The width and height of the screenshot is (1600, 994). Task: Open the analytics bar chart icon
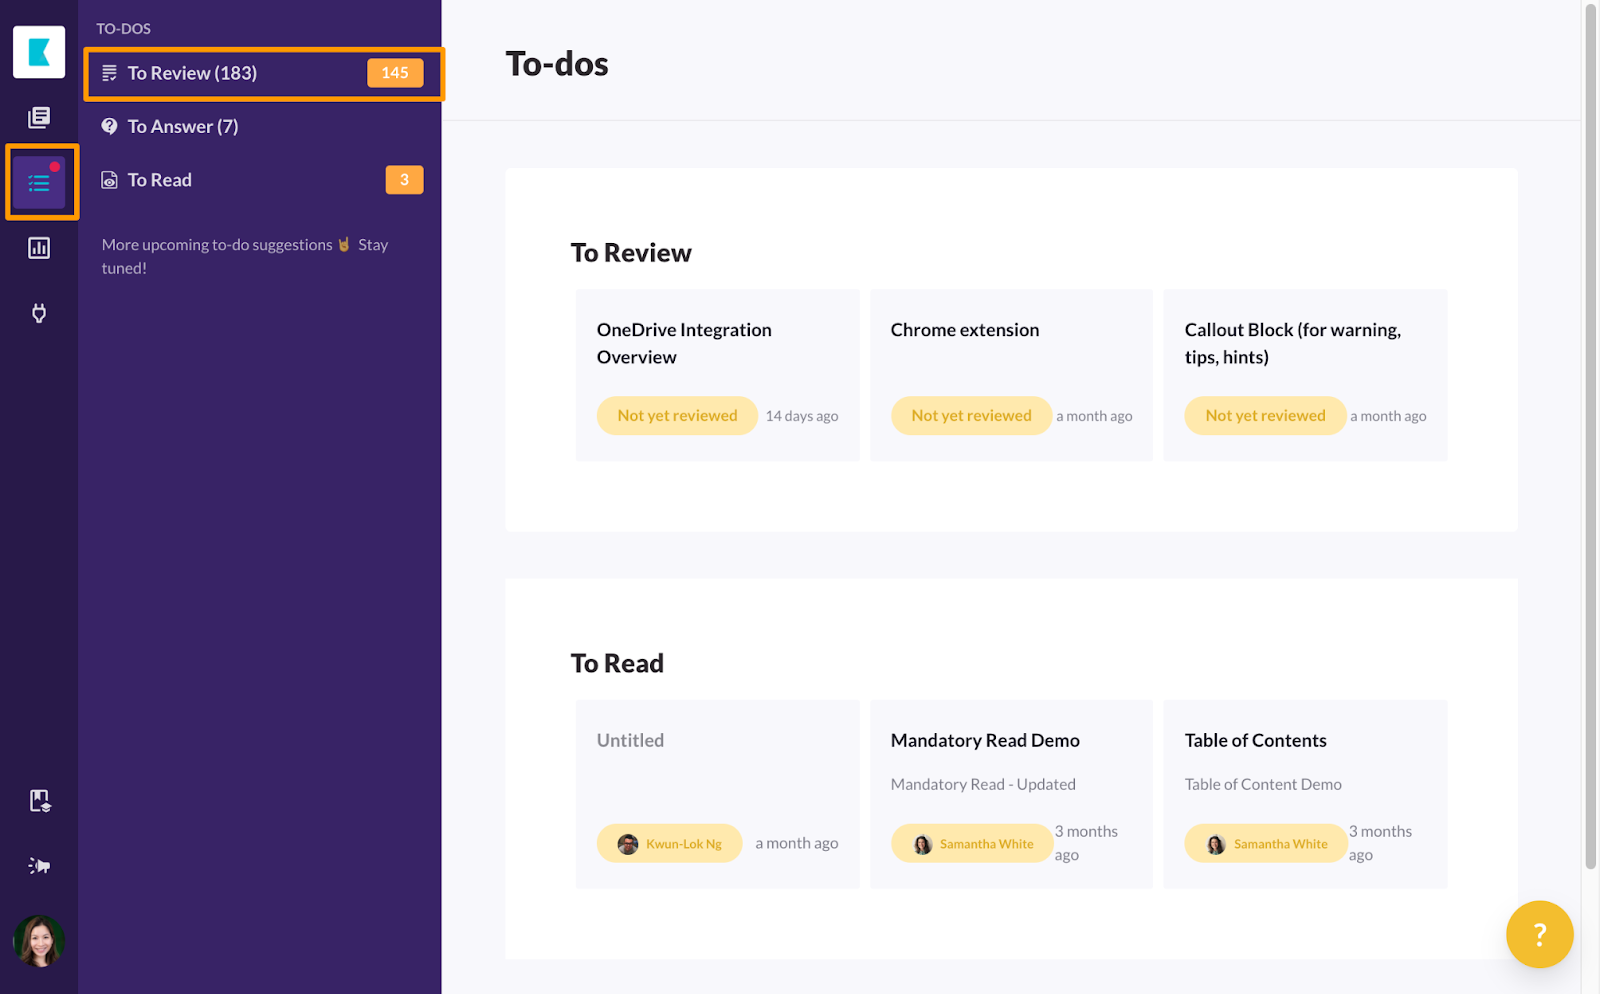click(39, 247)
